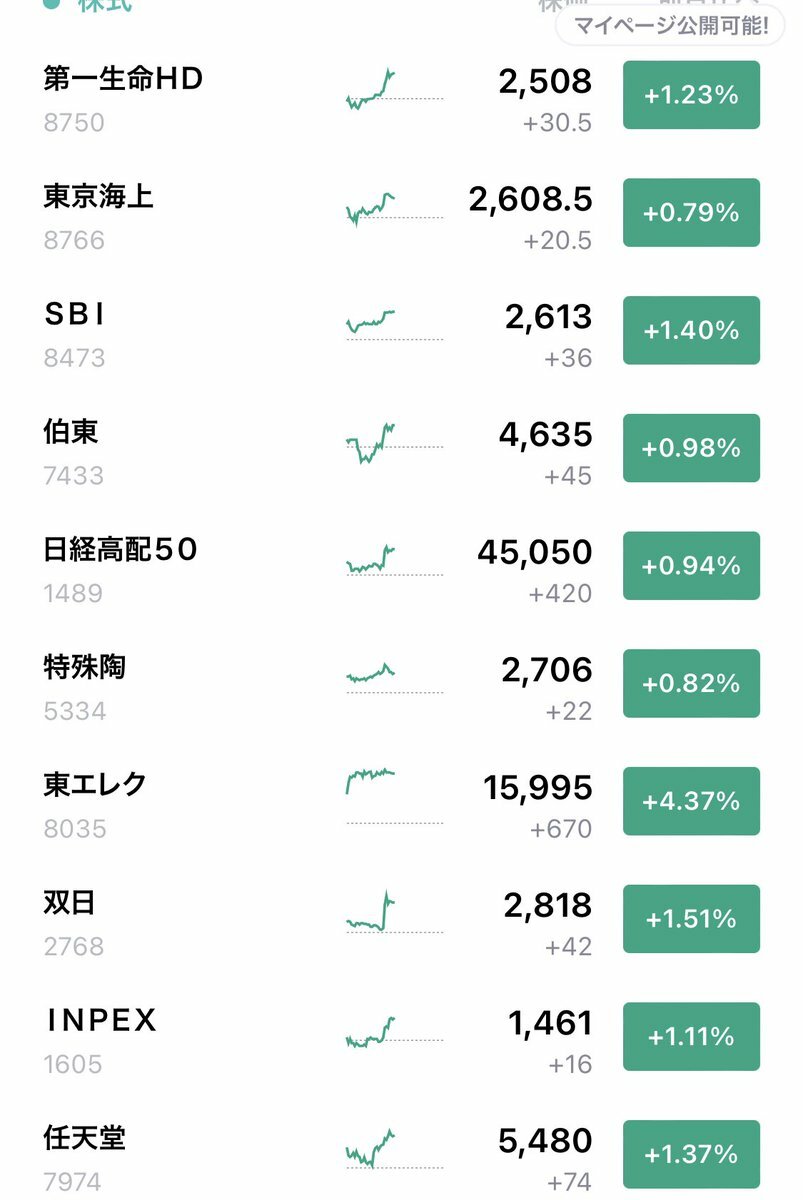803x1200 pixels.
Task: Open the 任天堂 mini price chart
Action: click(394, 1149)
